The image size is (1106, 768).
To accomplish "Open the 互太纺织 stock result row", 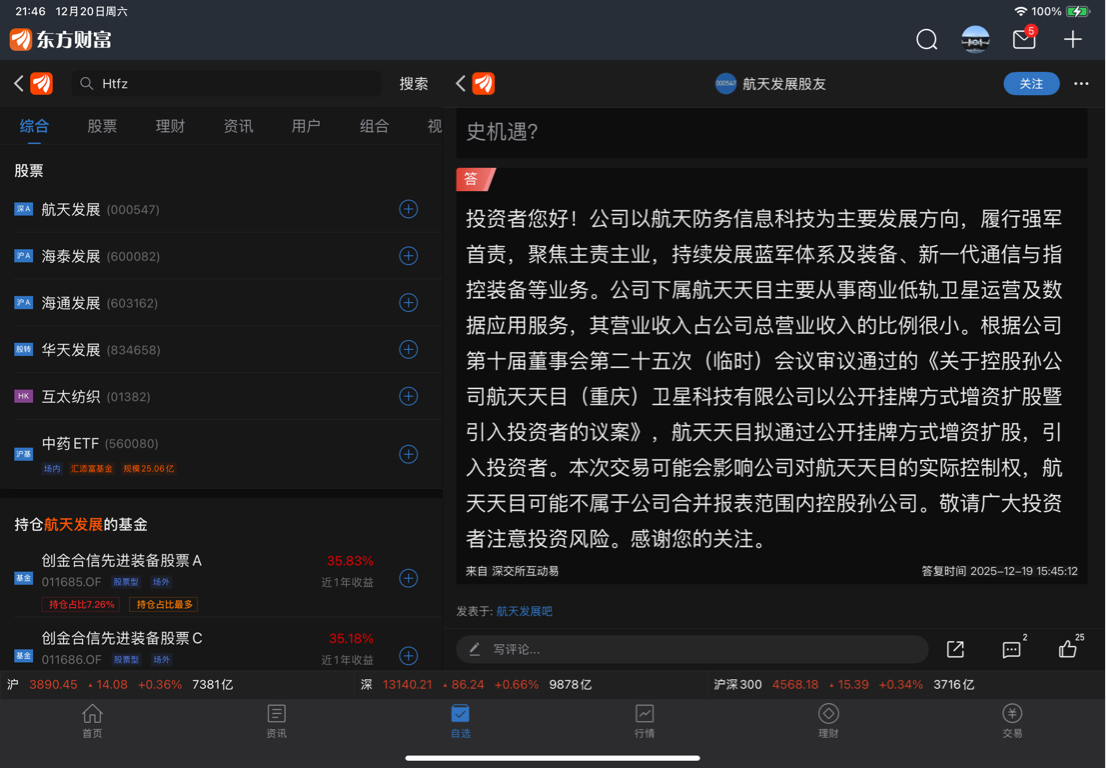I will [x=221, y=396].
